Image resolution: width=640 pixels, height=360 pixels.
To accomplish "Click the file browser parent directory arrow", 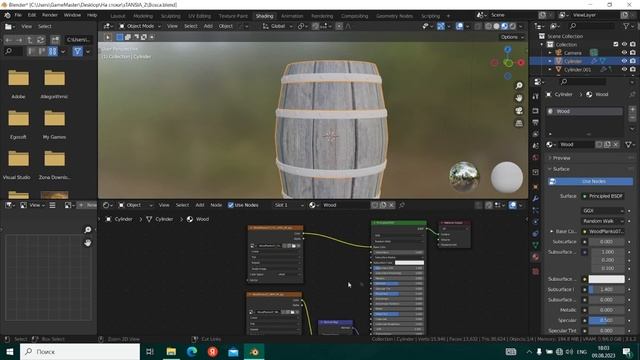I will pos(30,40).
